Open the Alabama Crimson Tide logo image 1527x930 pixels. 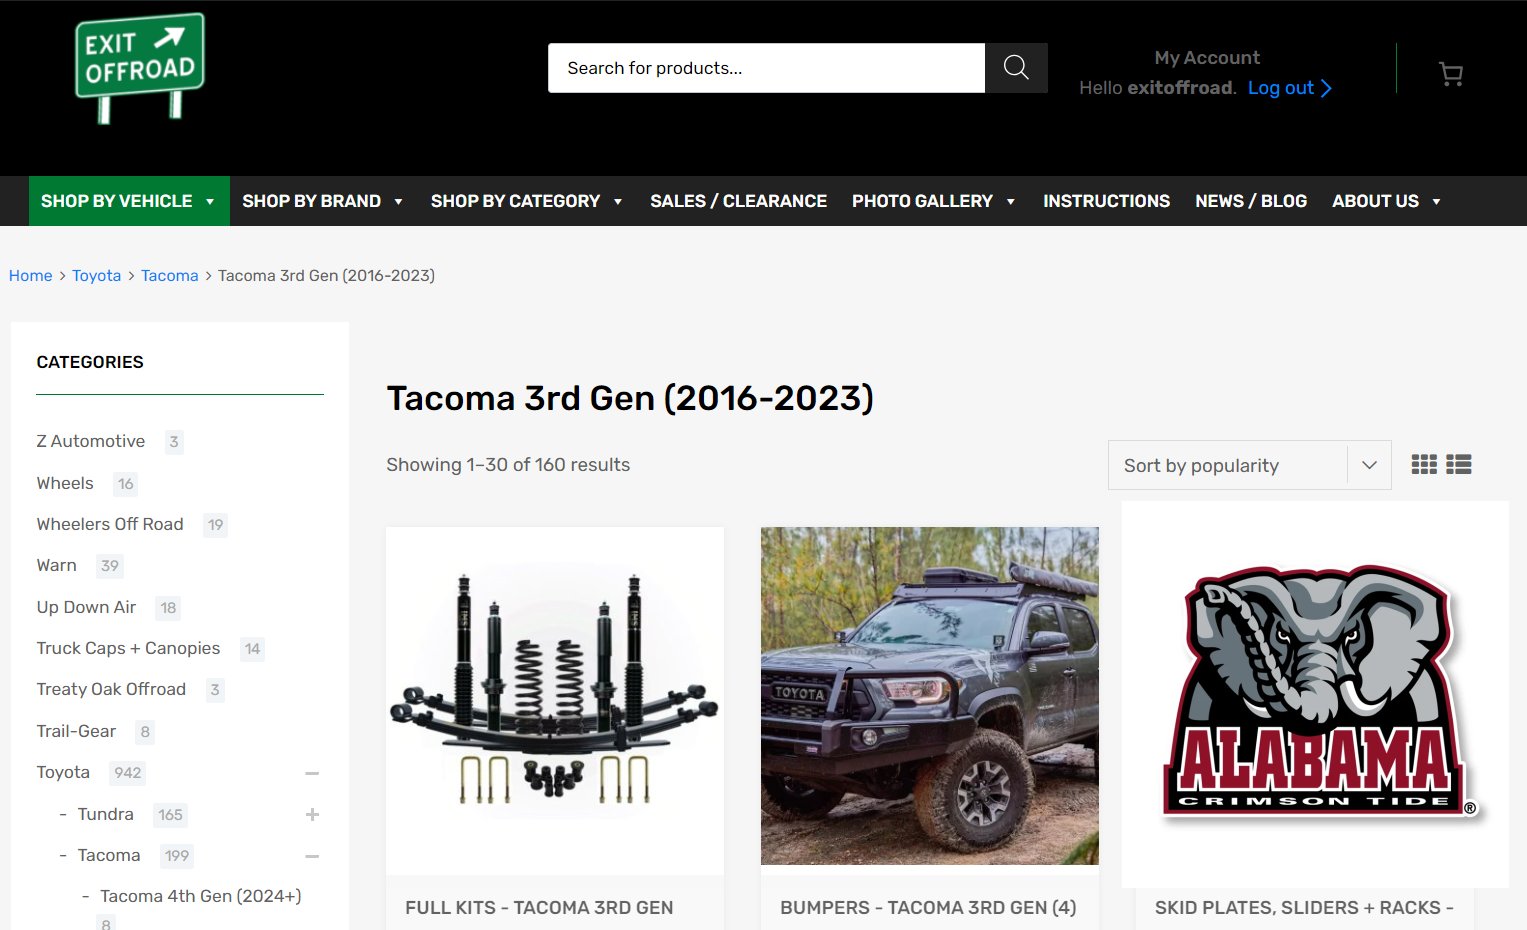1315,694
